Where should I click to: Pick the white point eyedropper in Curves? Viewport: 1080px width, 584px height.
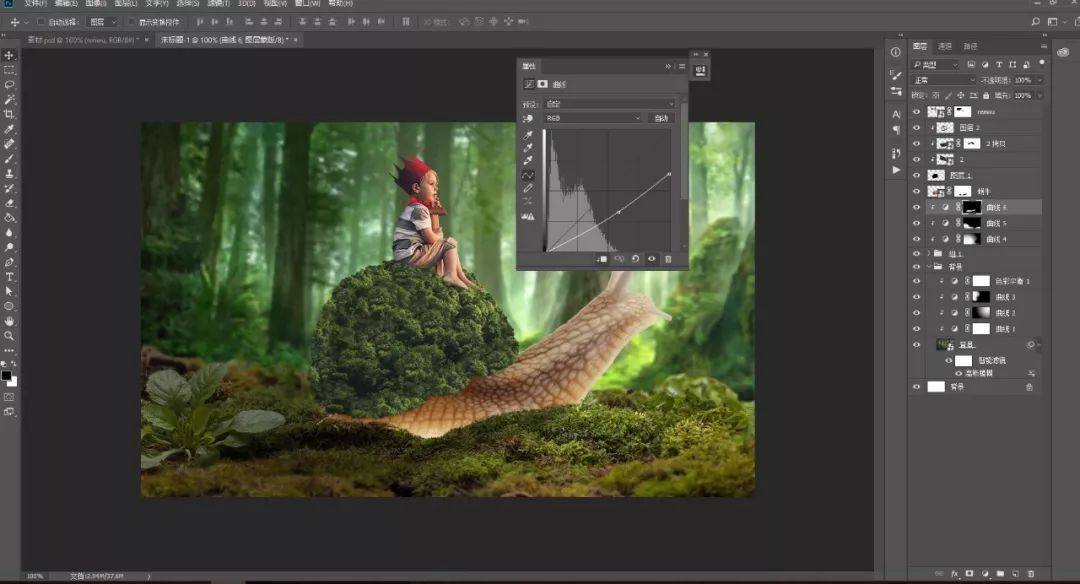click(528, 160)
